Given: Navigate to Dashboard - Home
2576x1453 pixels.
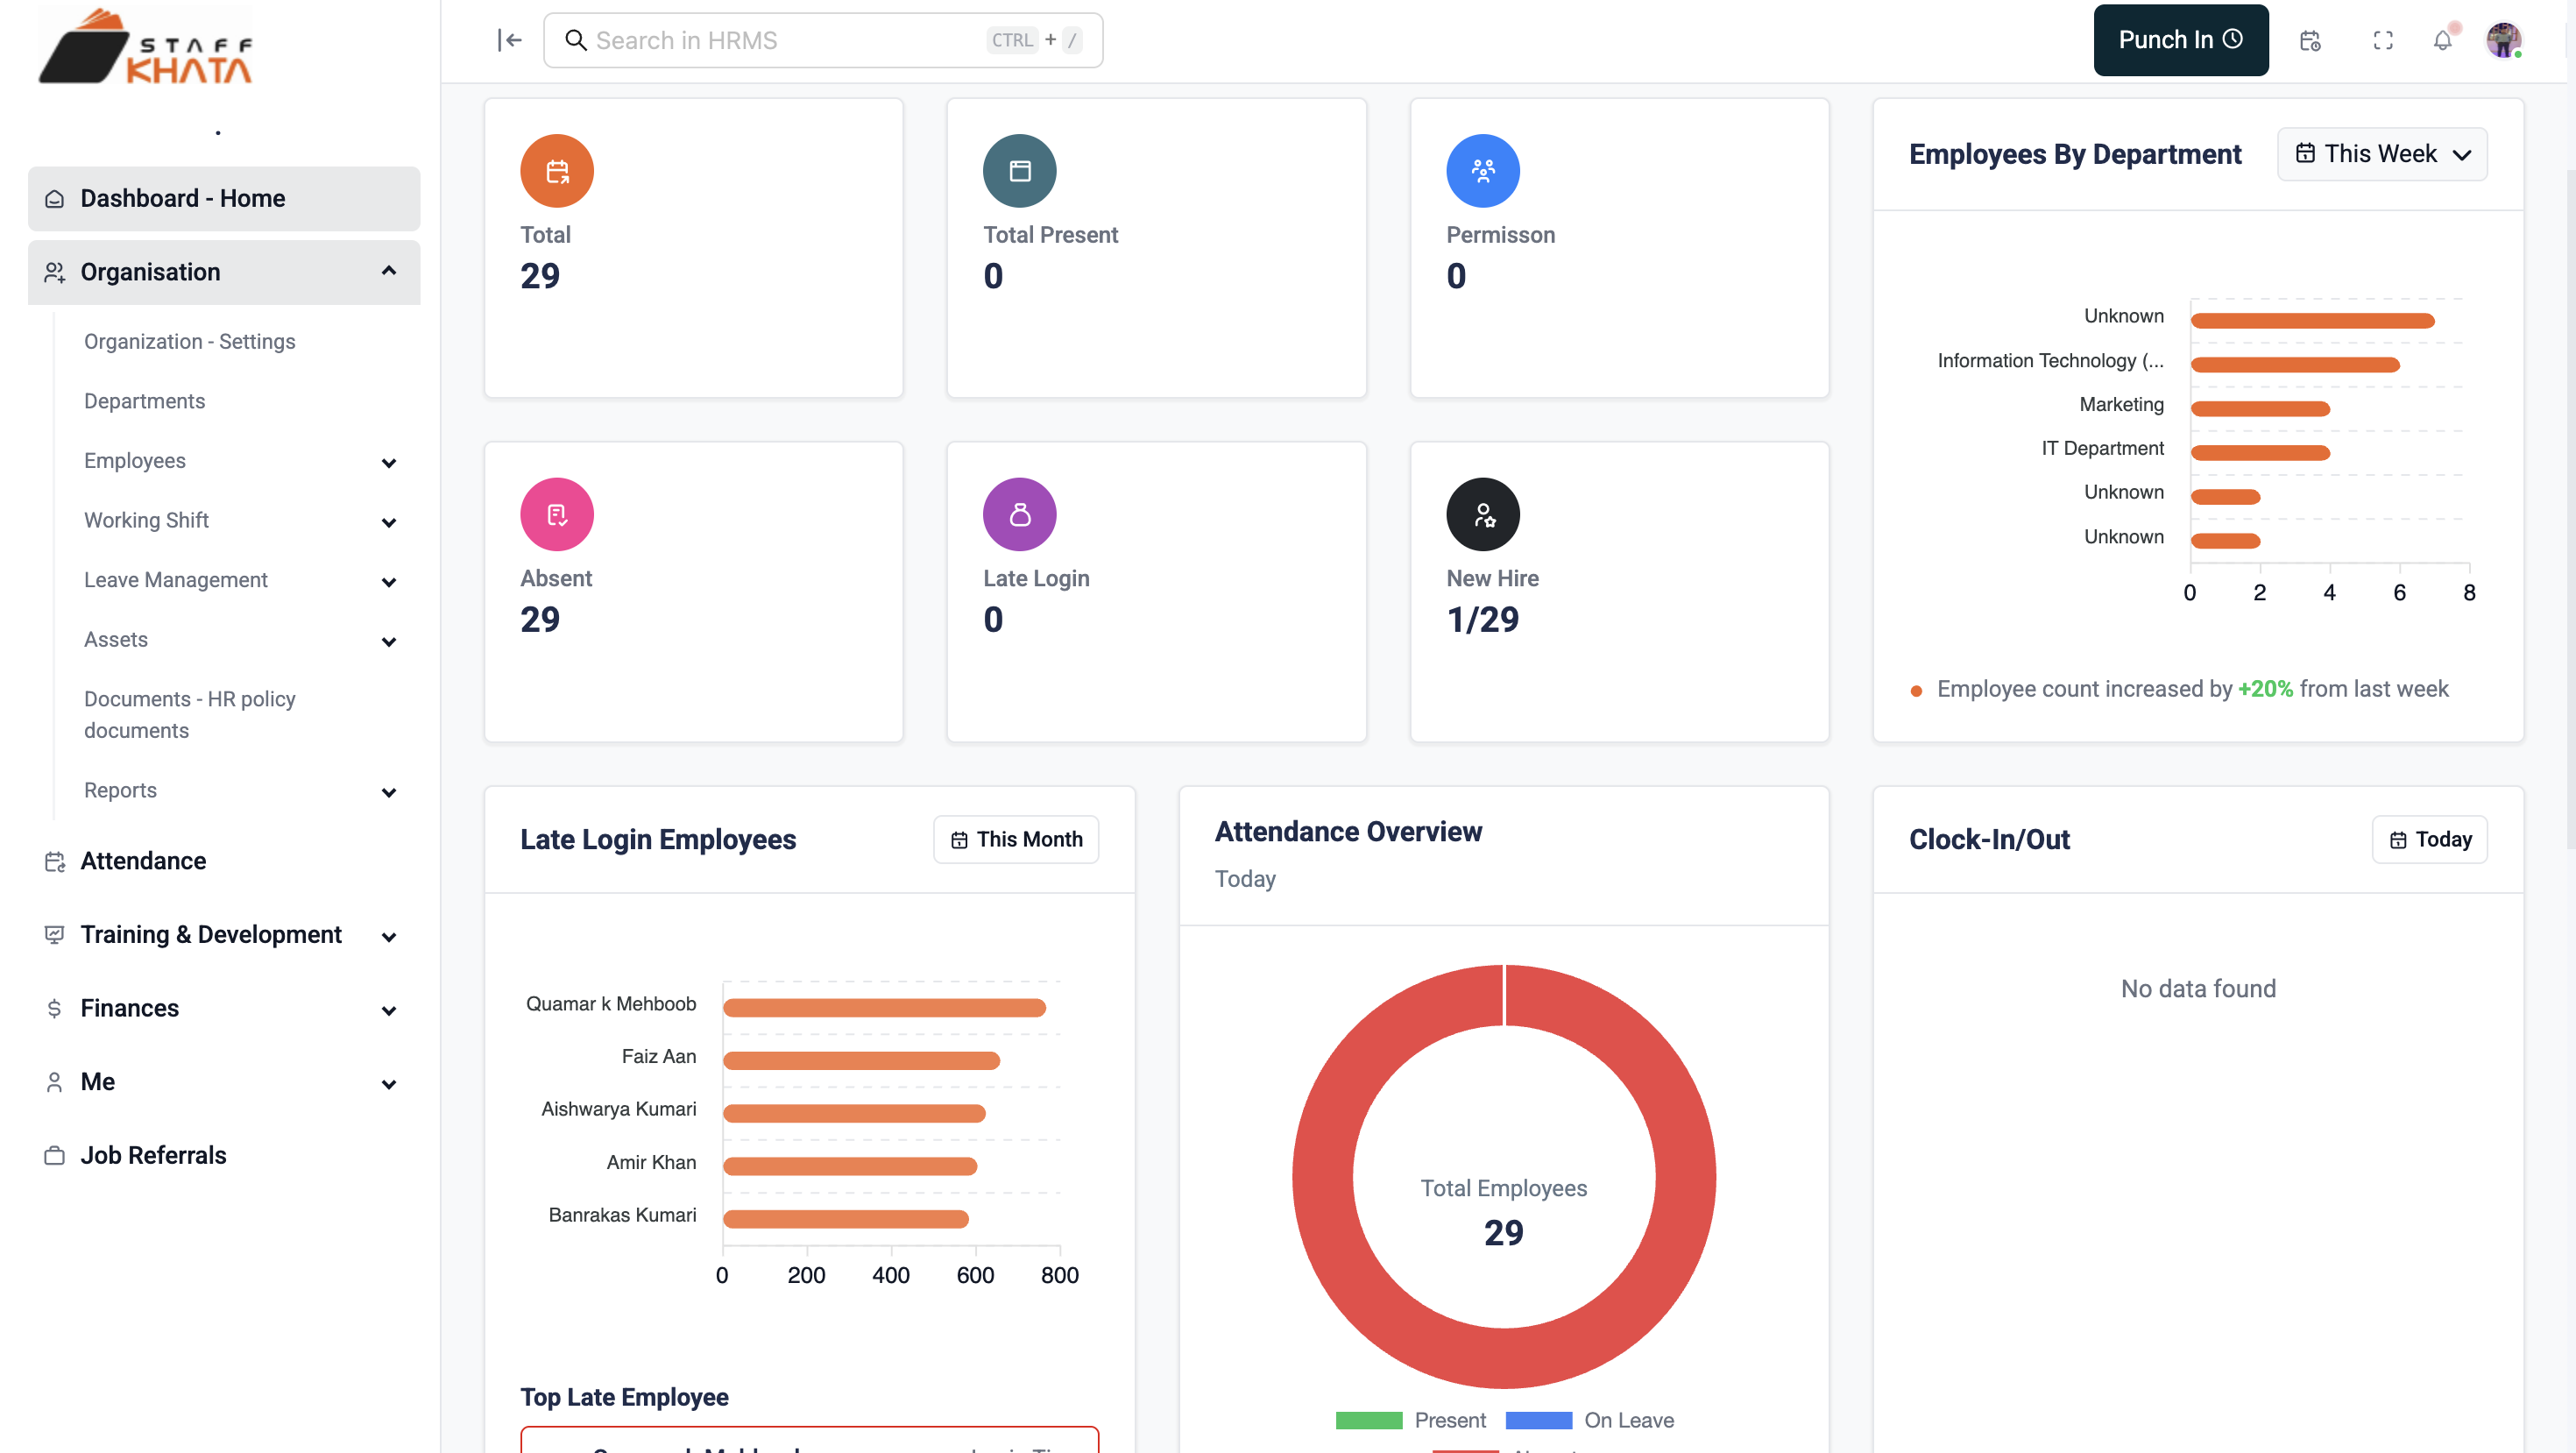Looking at the screenshot, I should (183, 198).
